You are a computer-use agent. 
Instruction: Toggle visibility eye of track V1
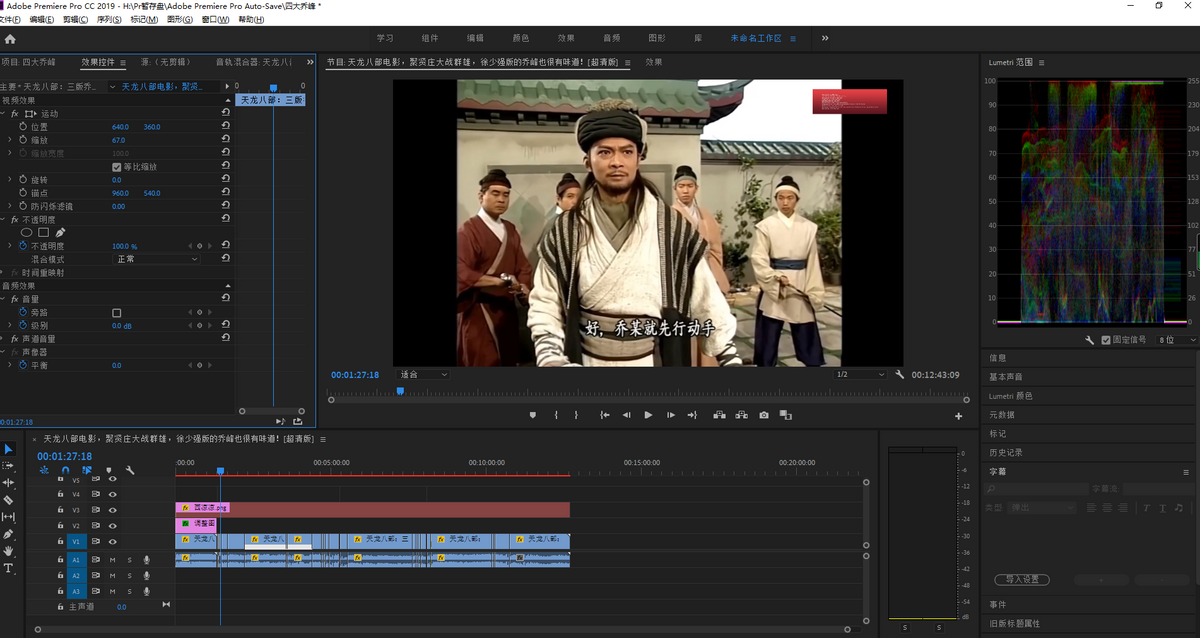pos(112,541)
